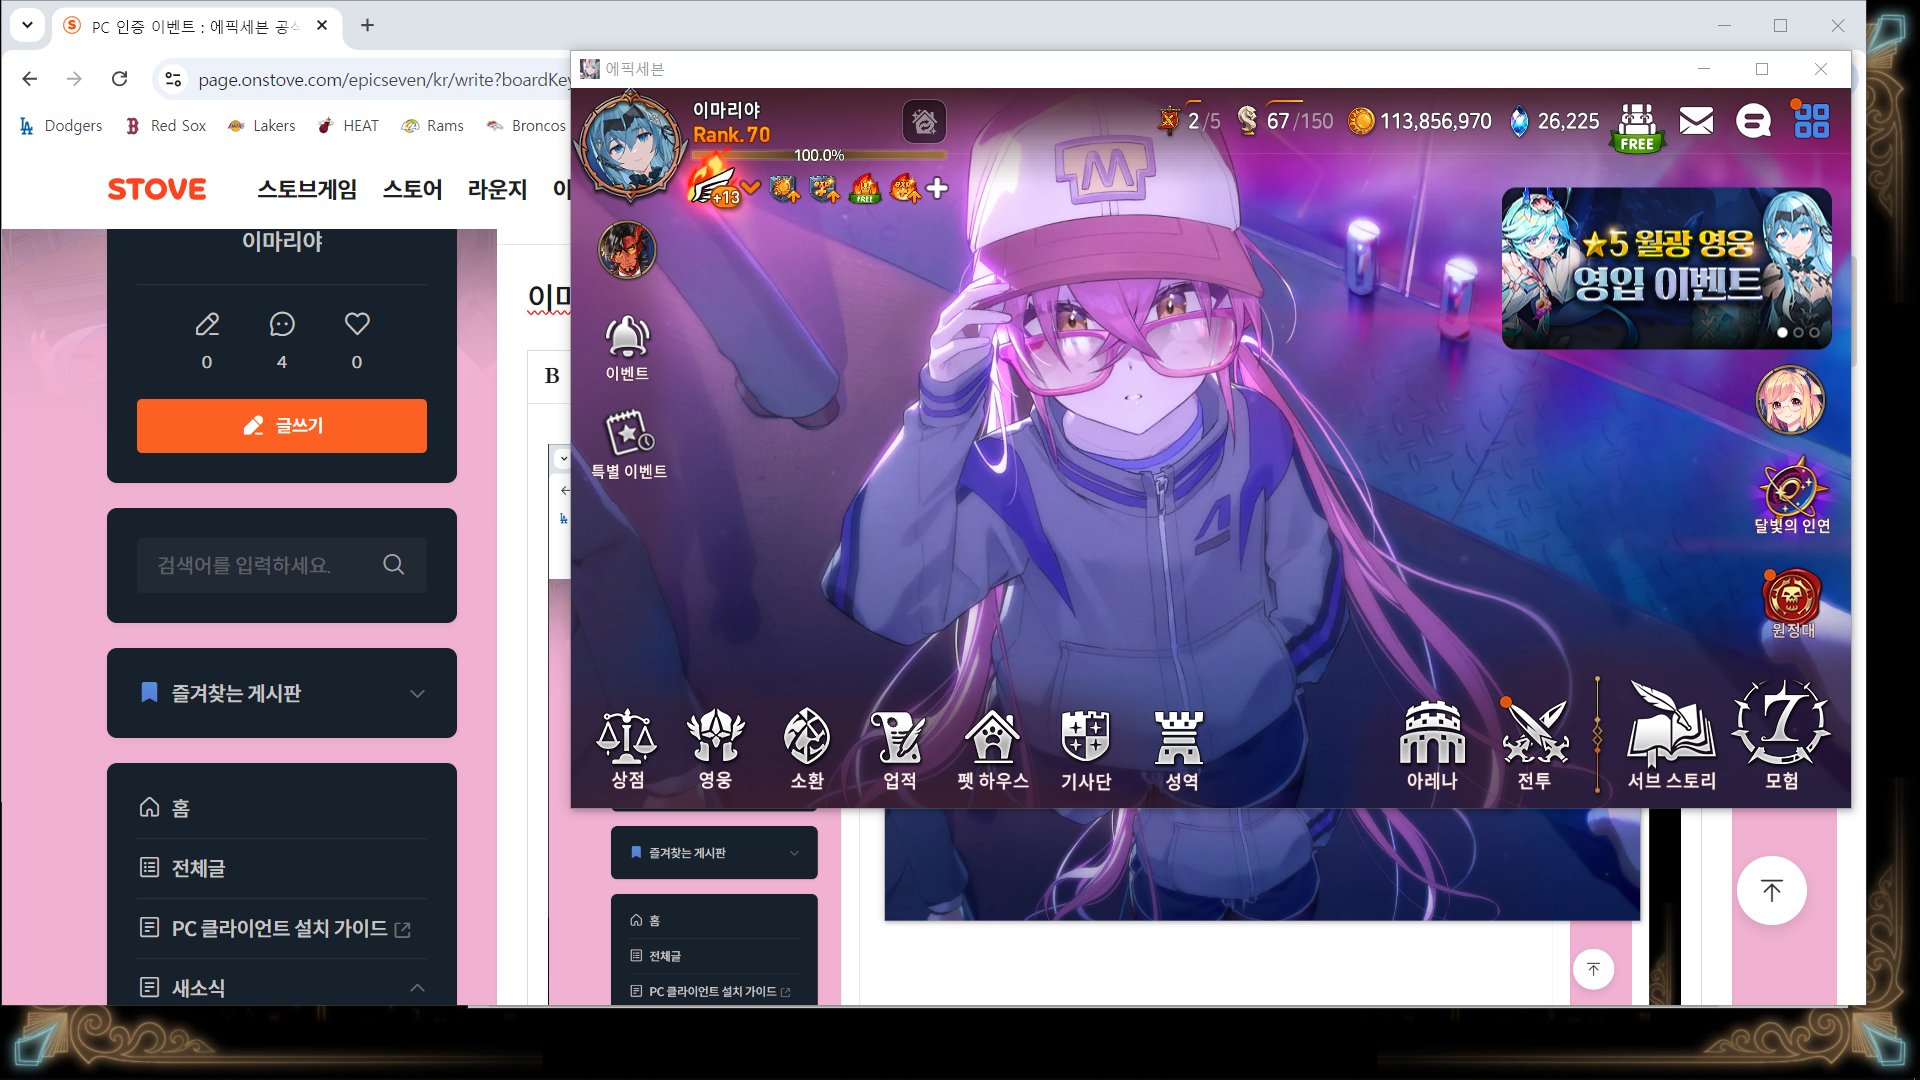Click the gold coin currency icon
1920x1080 pixels.
(x=1361, y=122)
